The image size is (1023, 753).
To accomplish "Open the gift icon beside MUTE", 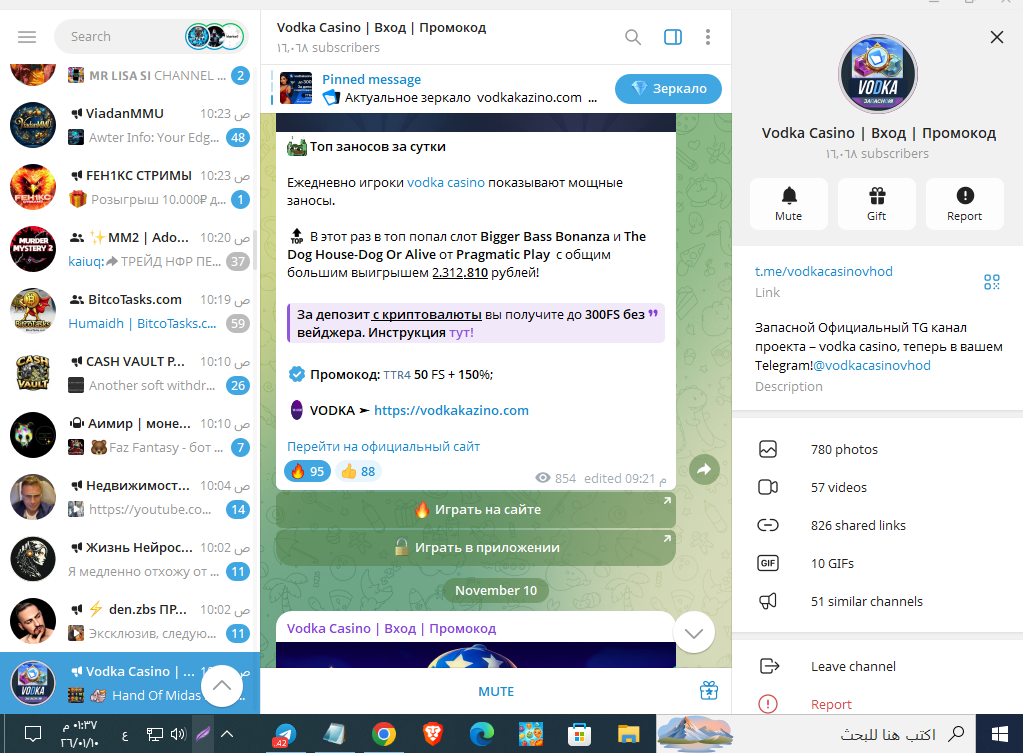I will coord(709,690).
